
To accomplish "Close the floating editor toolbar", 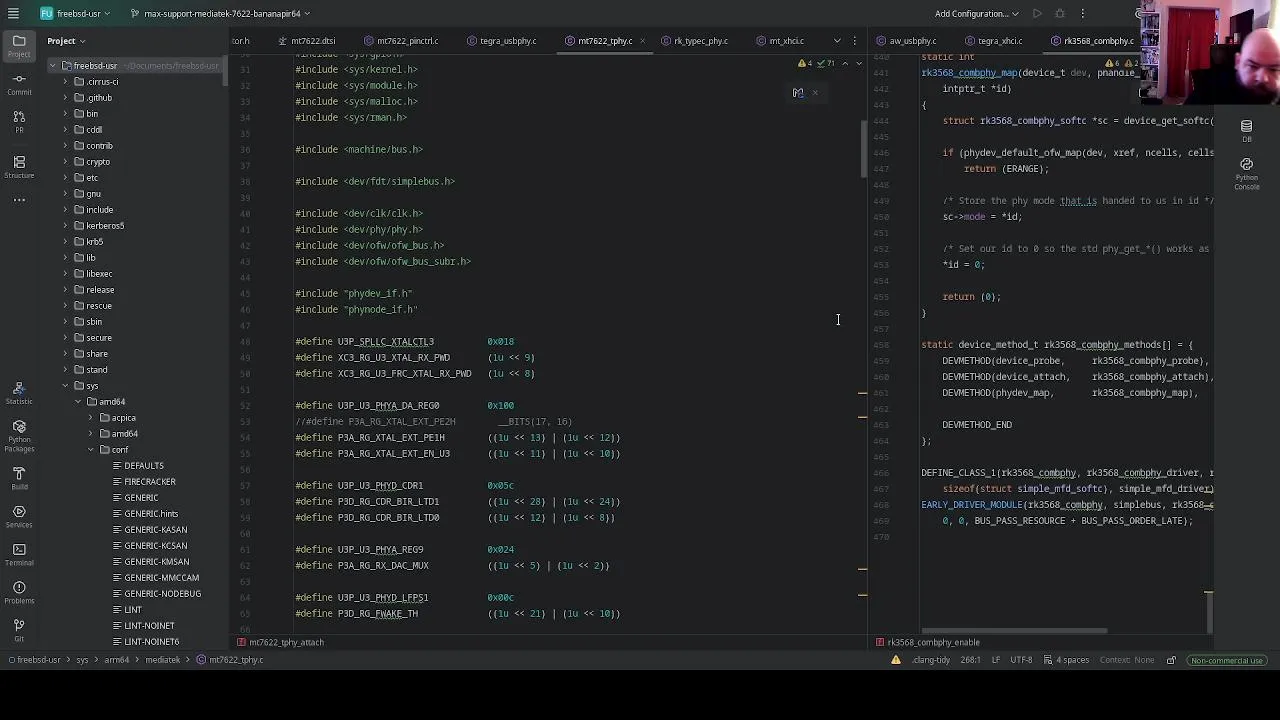I will (815, 93).
